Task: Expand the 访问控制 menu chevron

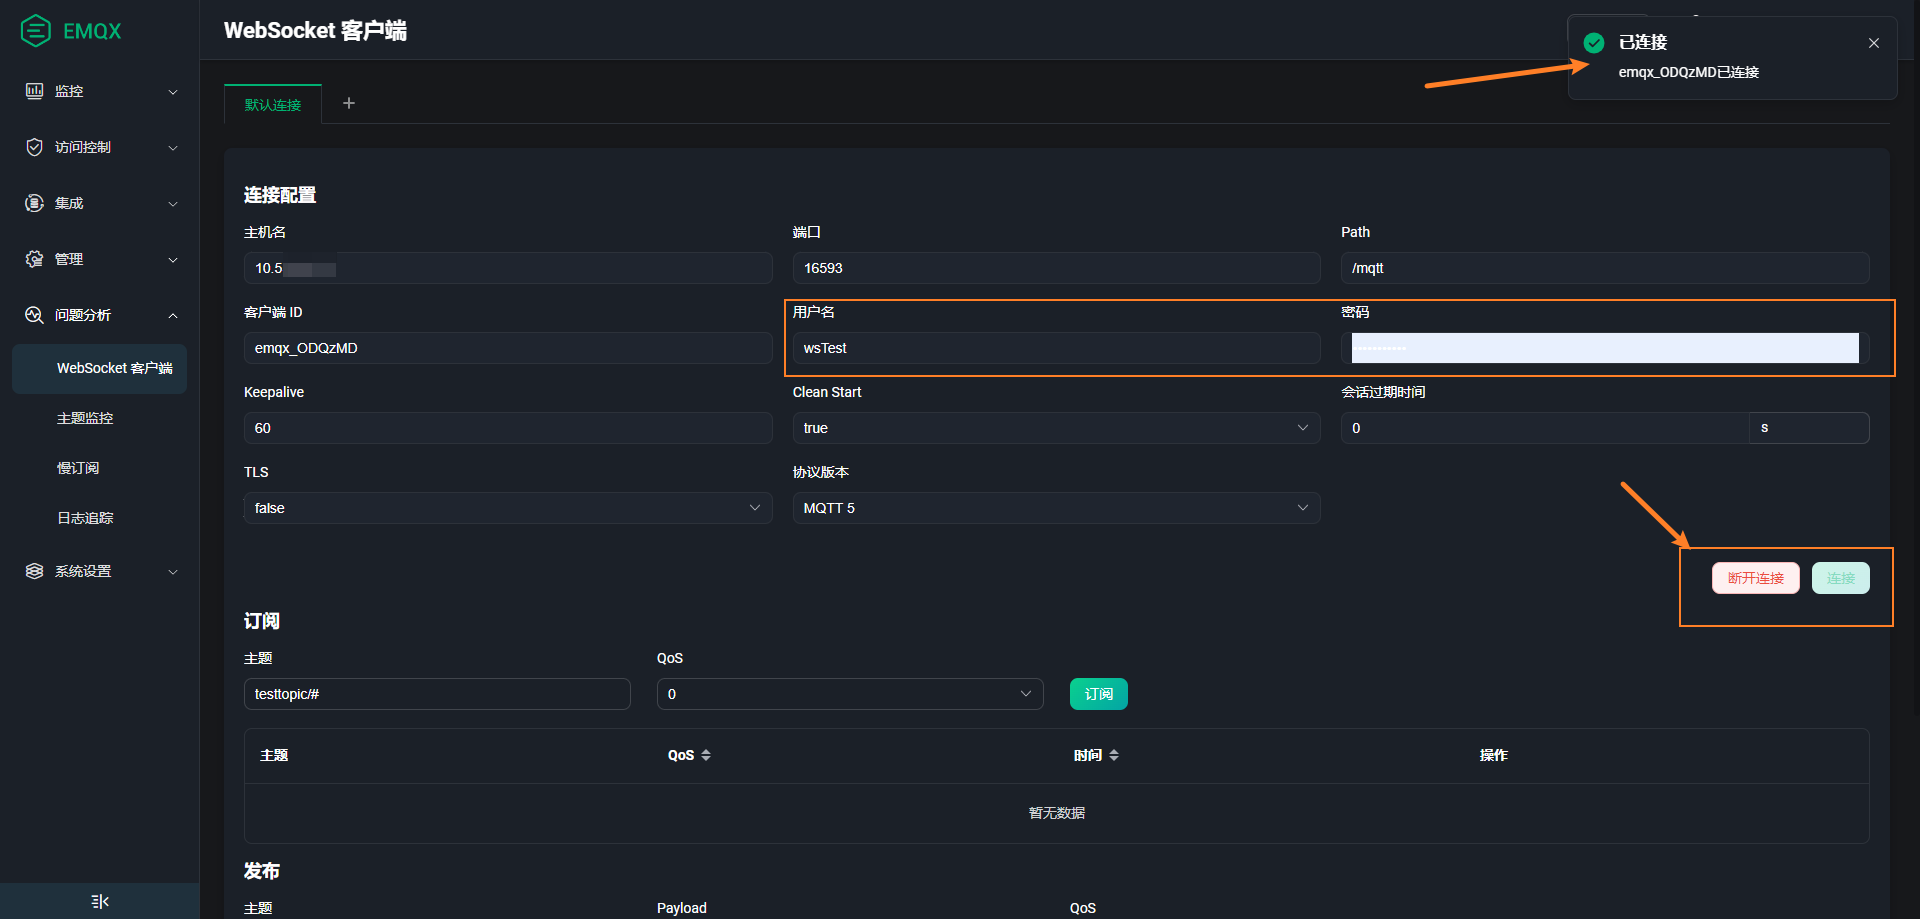Action: point(173,148)
